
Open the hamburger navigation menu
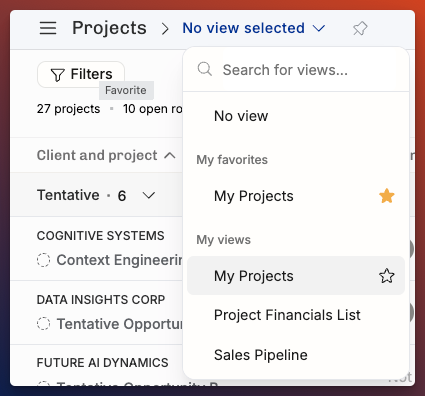coord(48,28)
